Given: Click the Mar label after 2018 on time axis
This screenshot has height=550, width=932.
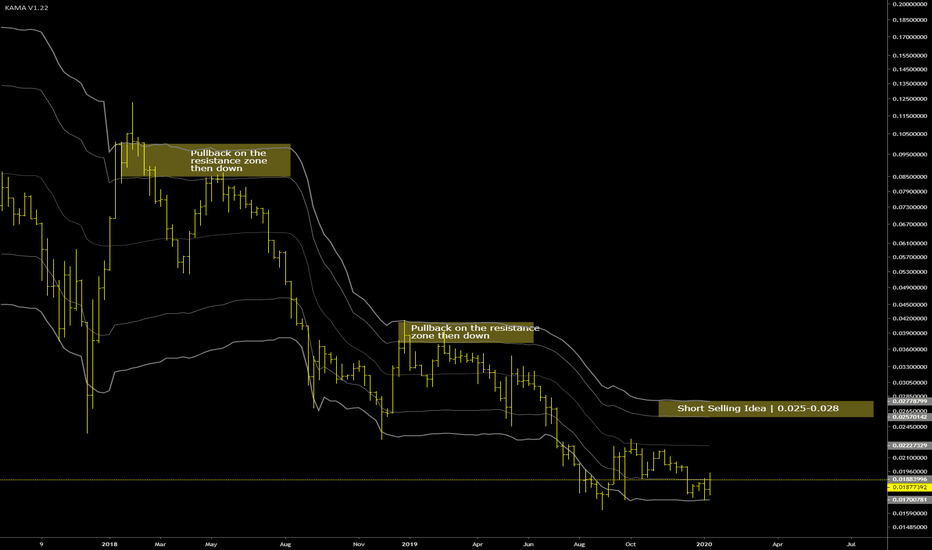Looking at the screenshot, I should [160, 544].
